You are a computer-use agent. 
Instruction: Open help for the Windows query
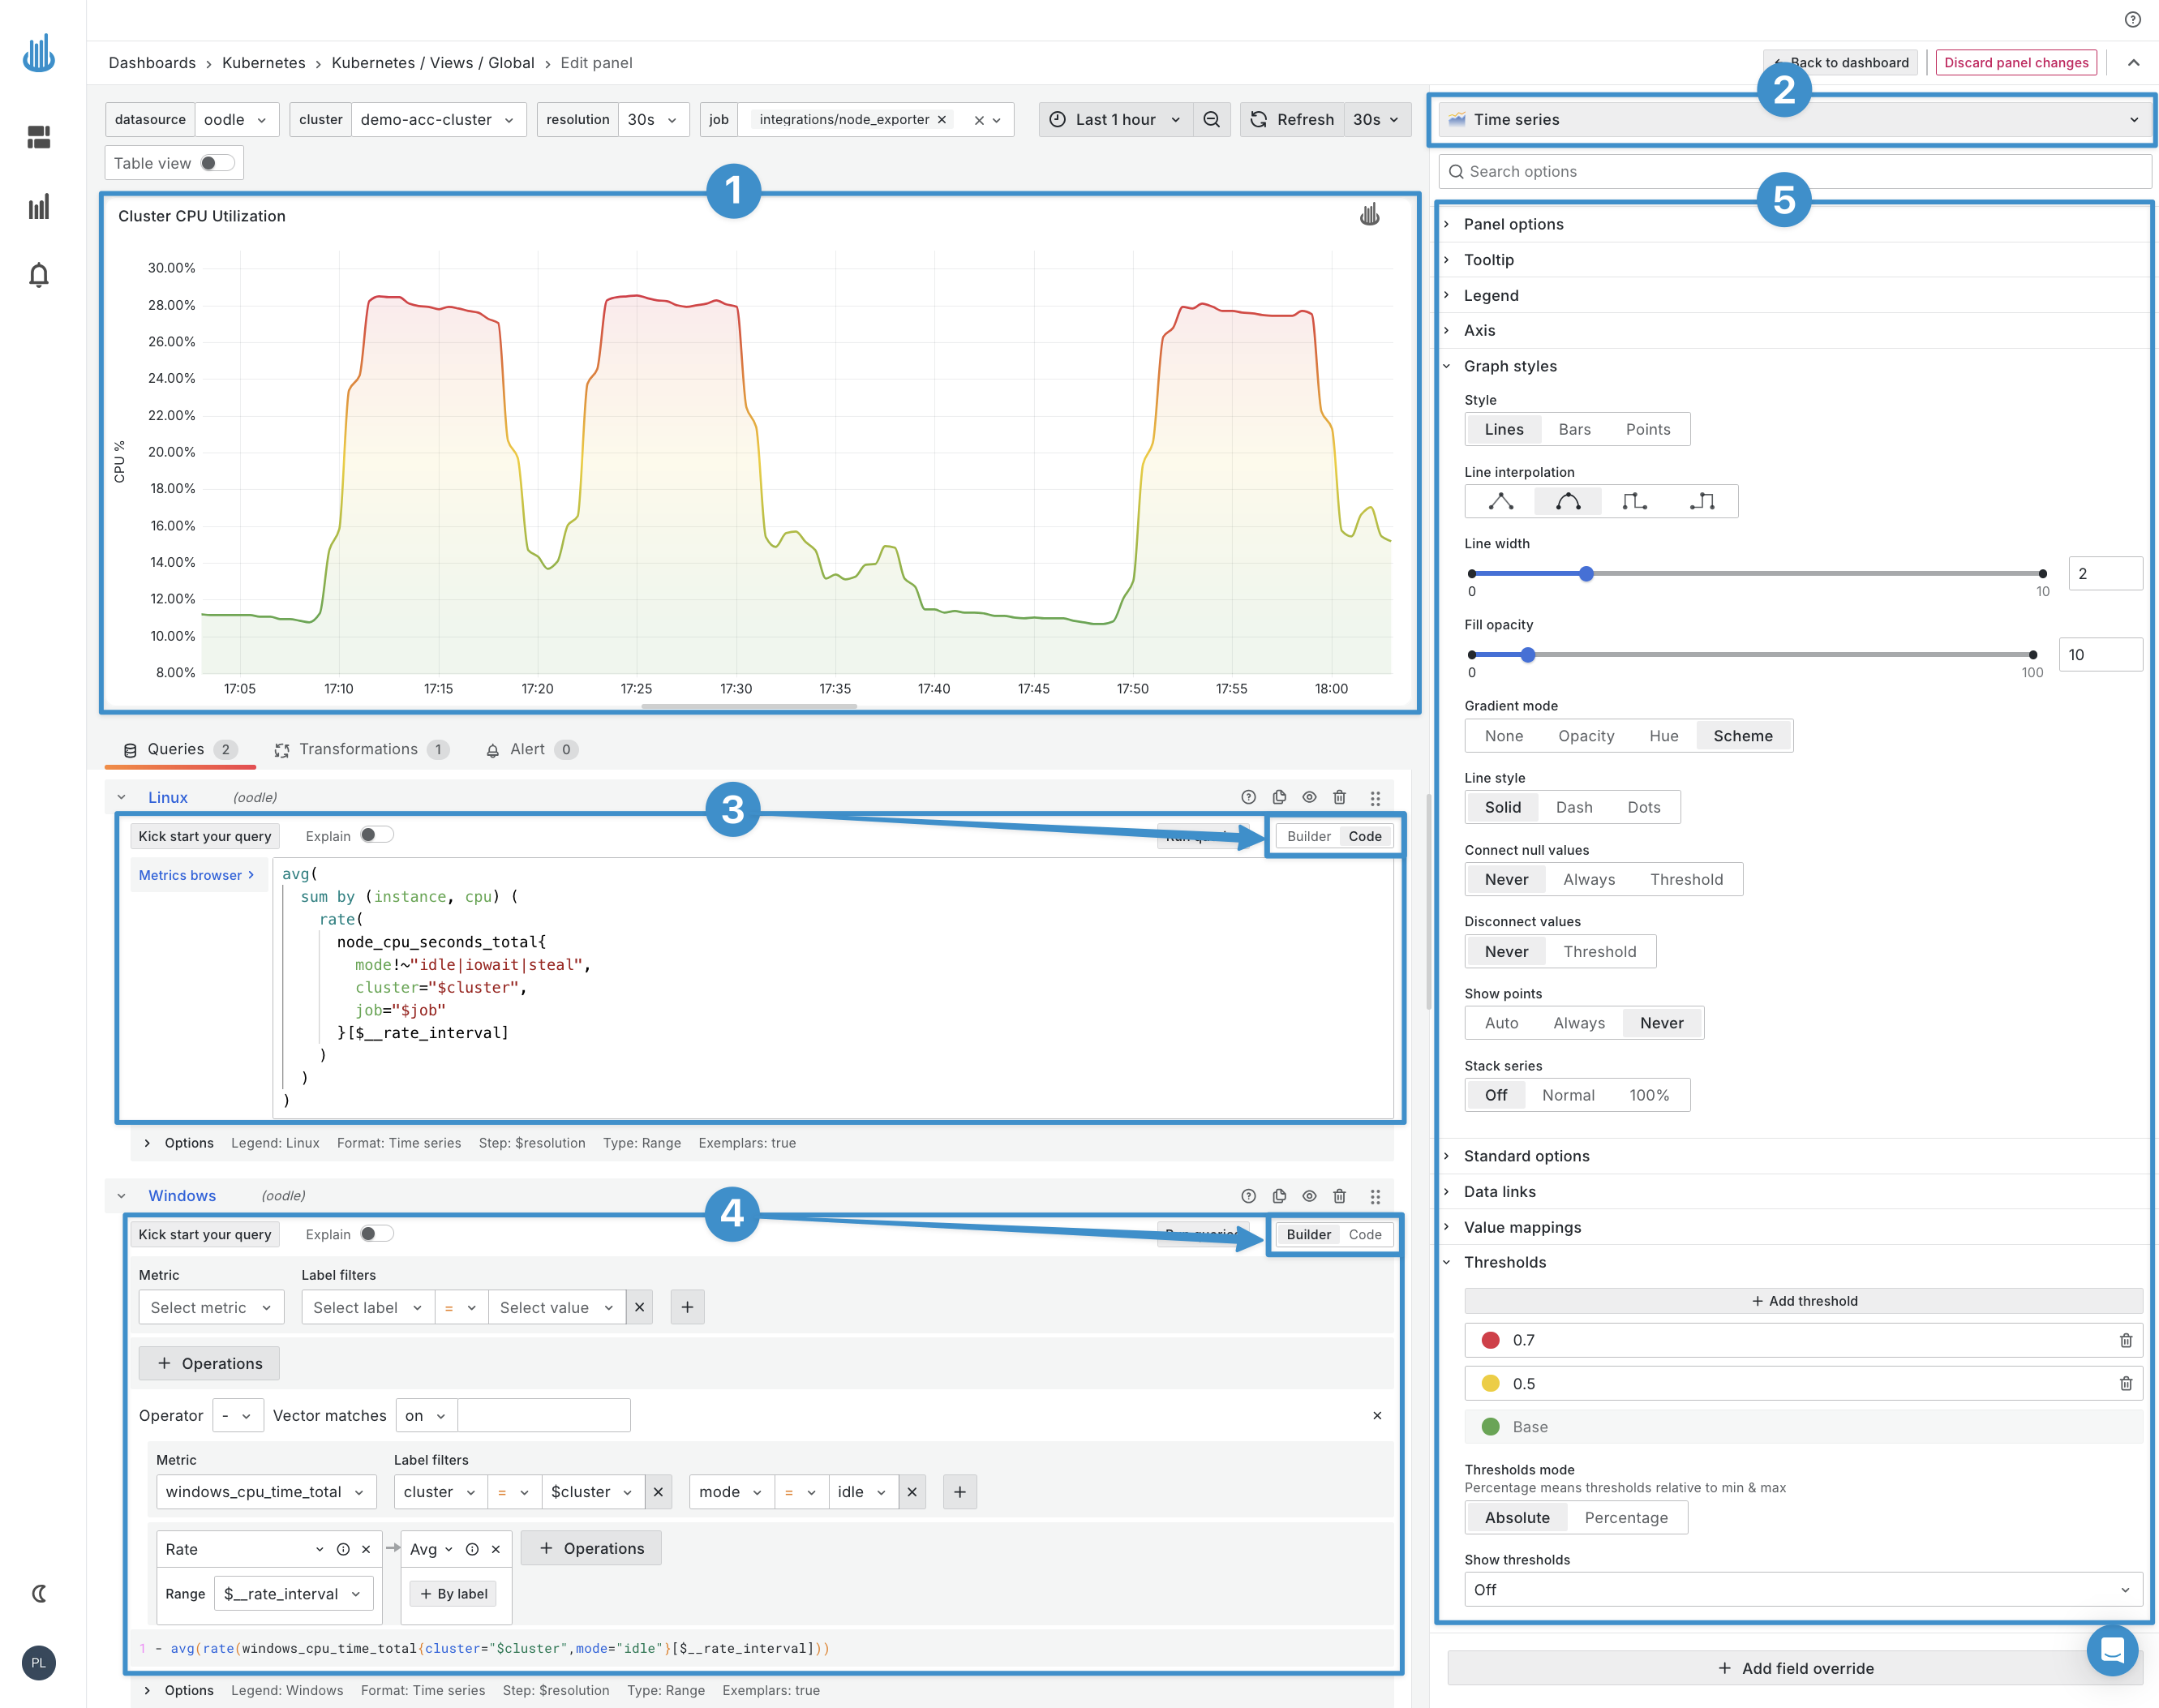pos(1248,1196)
